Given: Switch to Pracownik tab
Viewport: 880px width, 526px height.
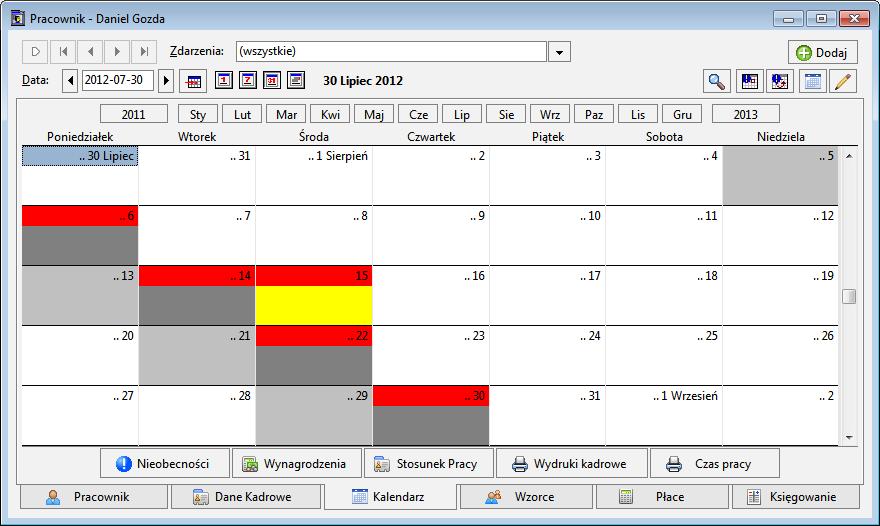Looking at the screenshot, I should point(94,497).
